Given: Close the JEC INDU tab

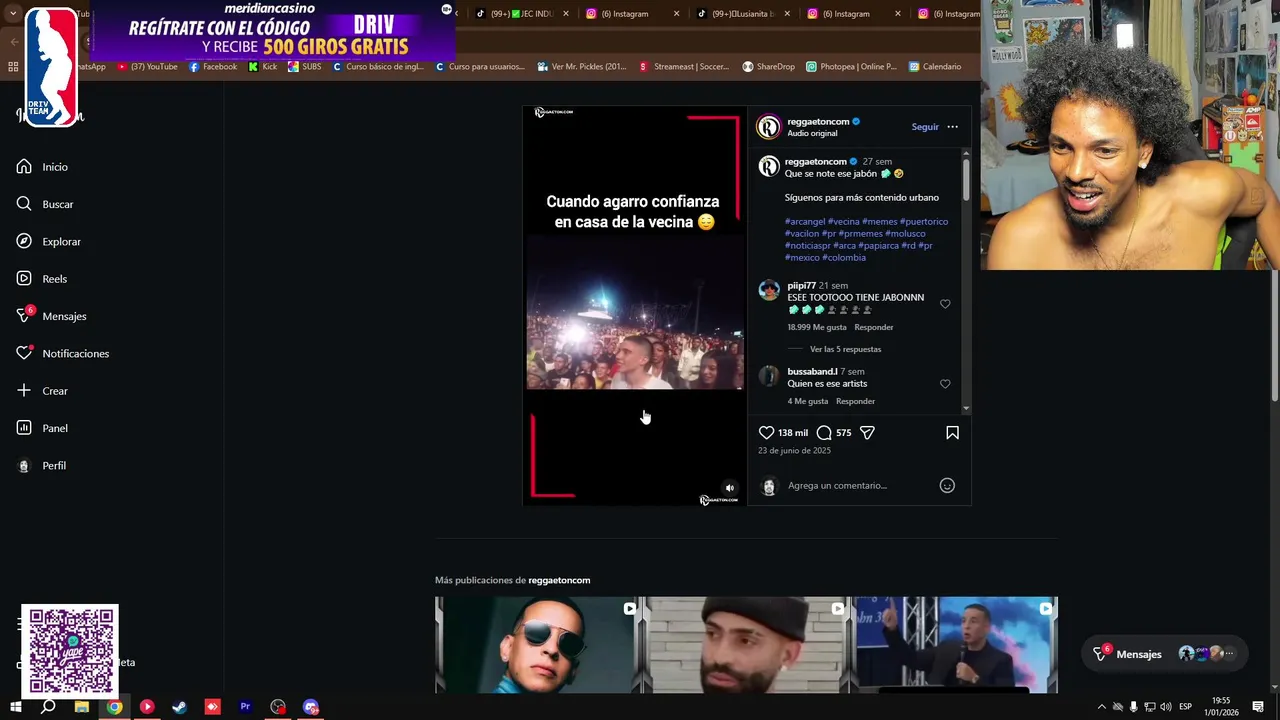Looking at the screenshot, I should click(x=566, y=14).
